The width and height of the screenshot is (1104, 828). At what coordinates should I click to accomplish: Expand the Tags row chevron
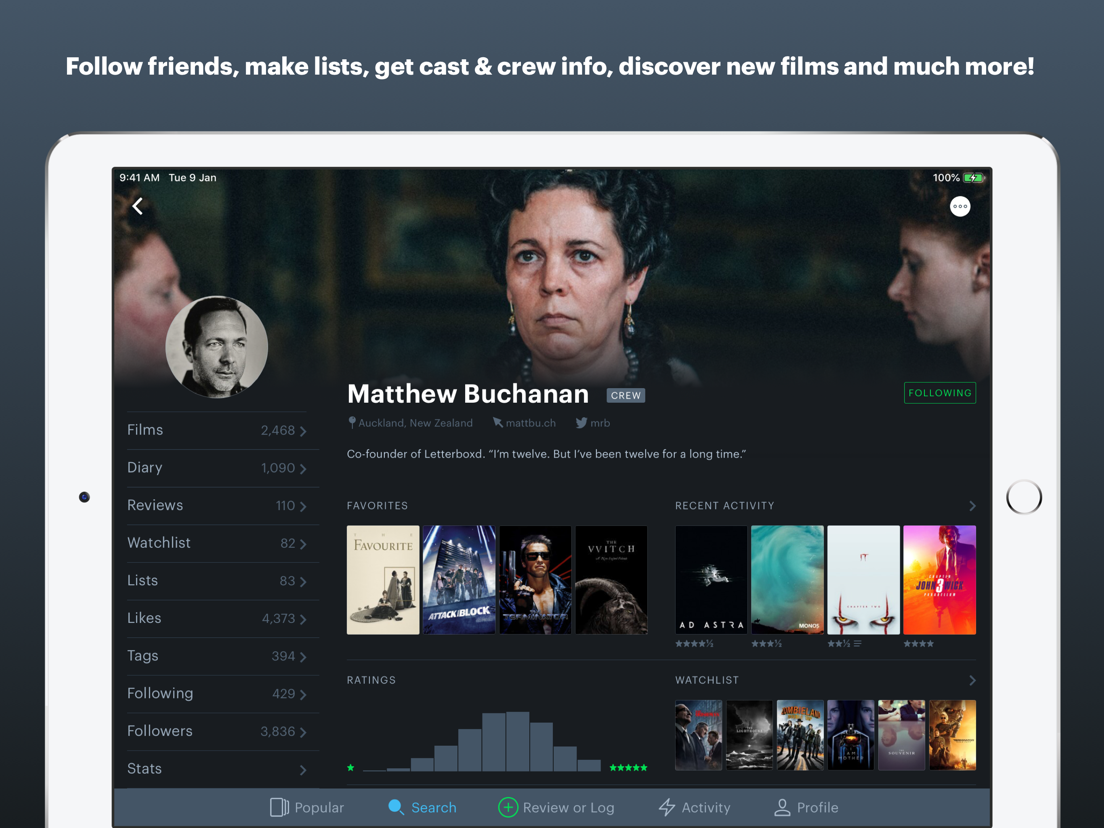tap(303, 657)
